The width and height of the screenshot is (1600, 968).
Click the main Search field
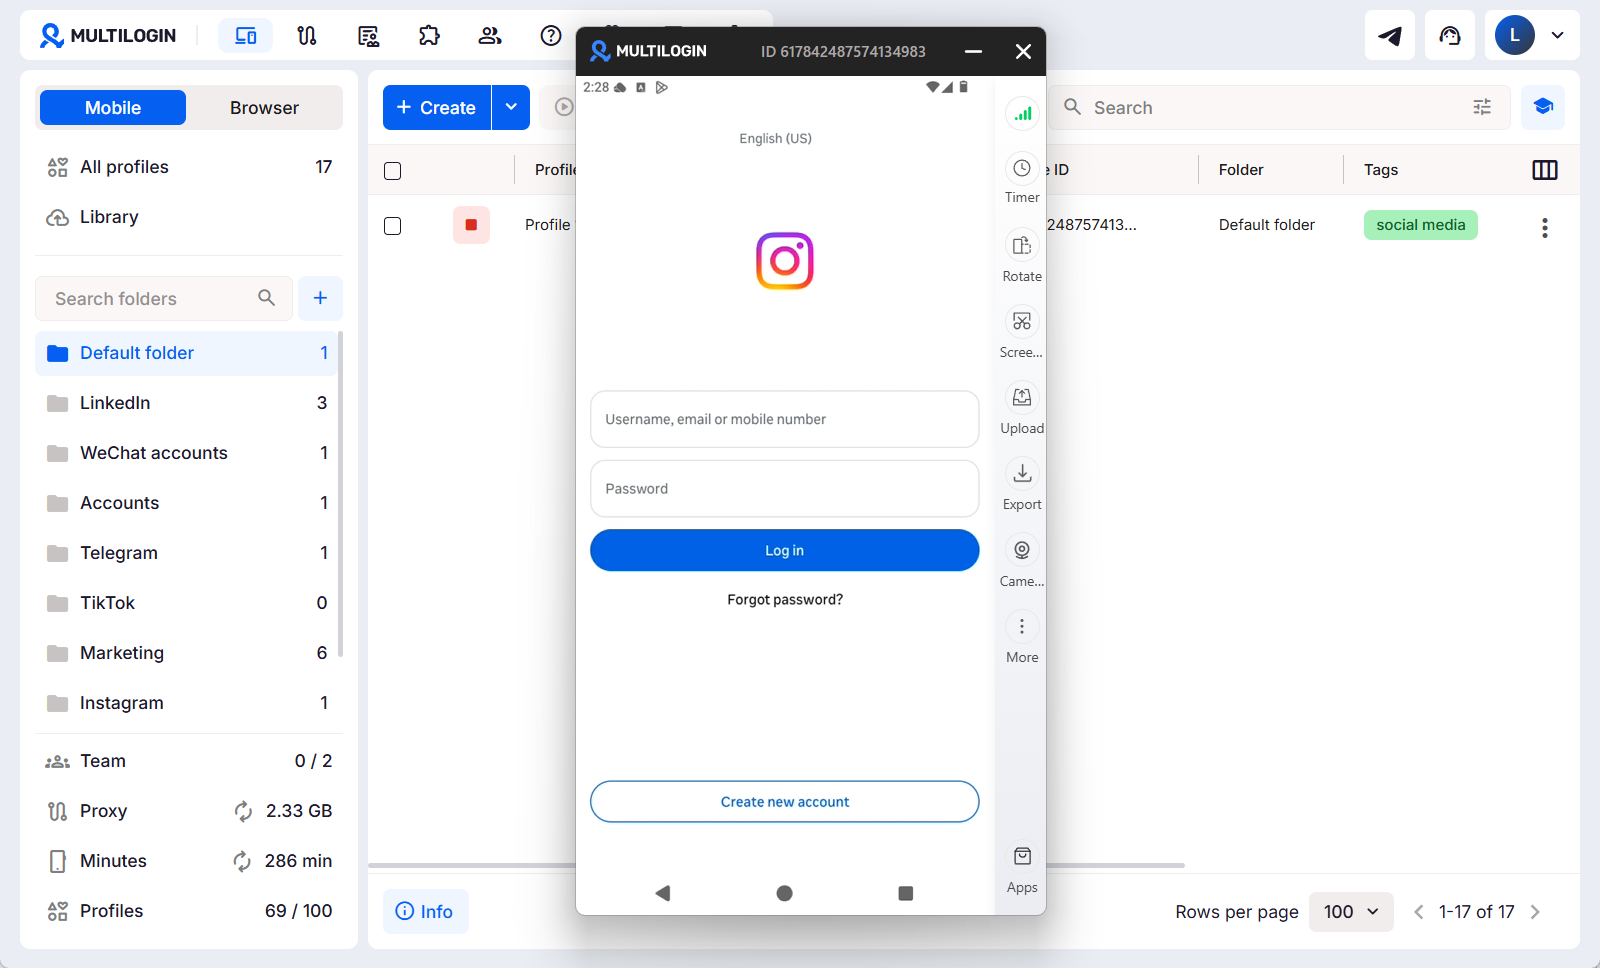[1280, 107]
